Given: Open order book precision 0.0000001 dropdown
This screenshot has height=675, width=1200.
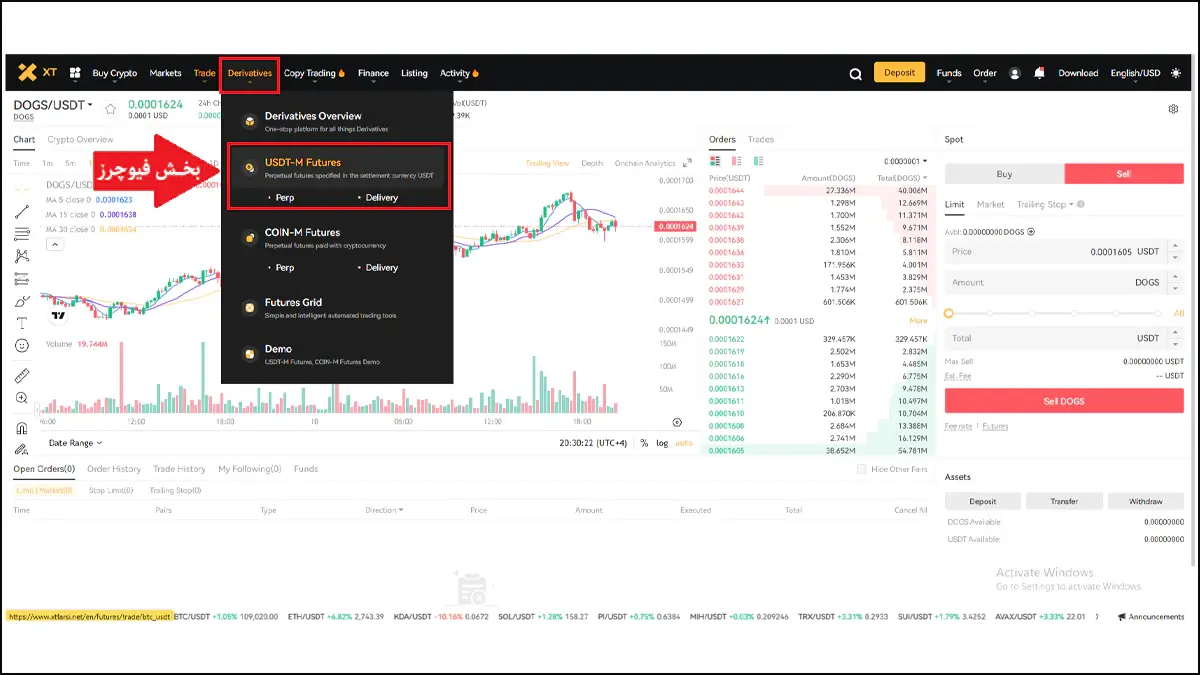Looking at the screenshot, I should click(905, 161).
